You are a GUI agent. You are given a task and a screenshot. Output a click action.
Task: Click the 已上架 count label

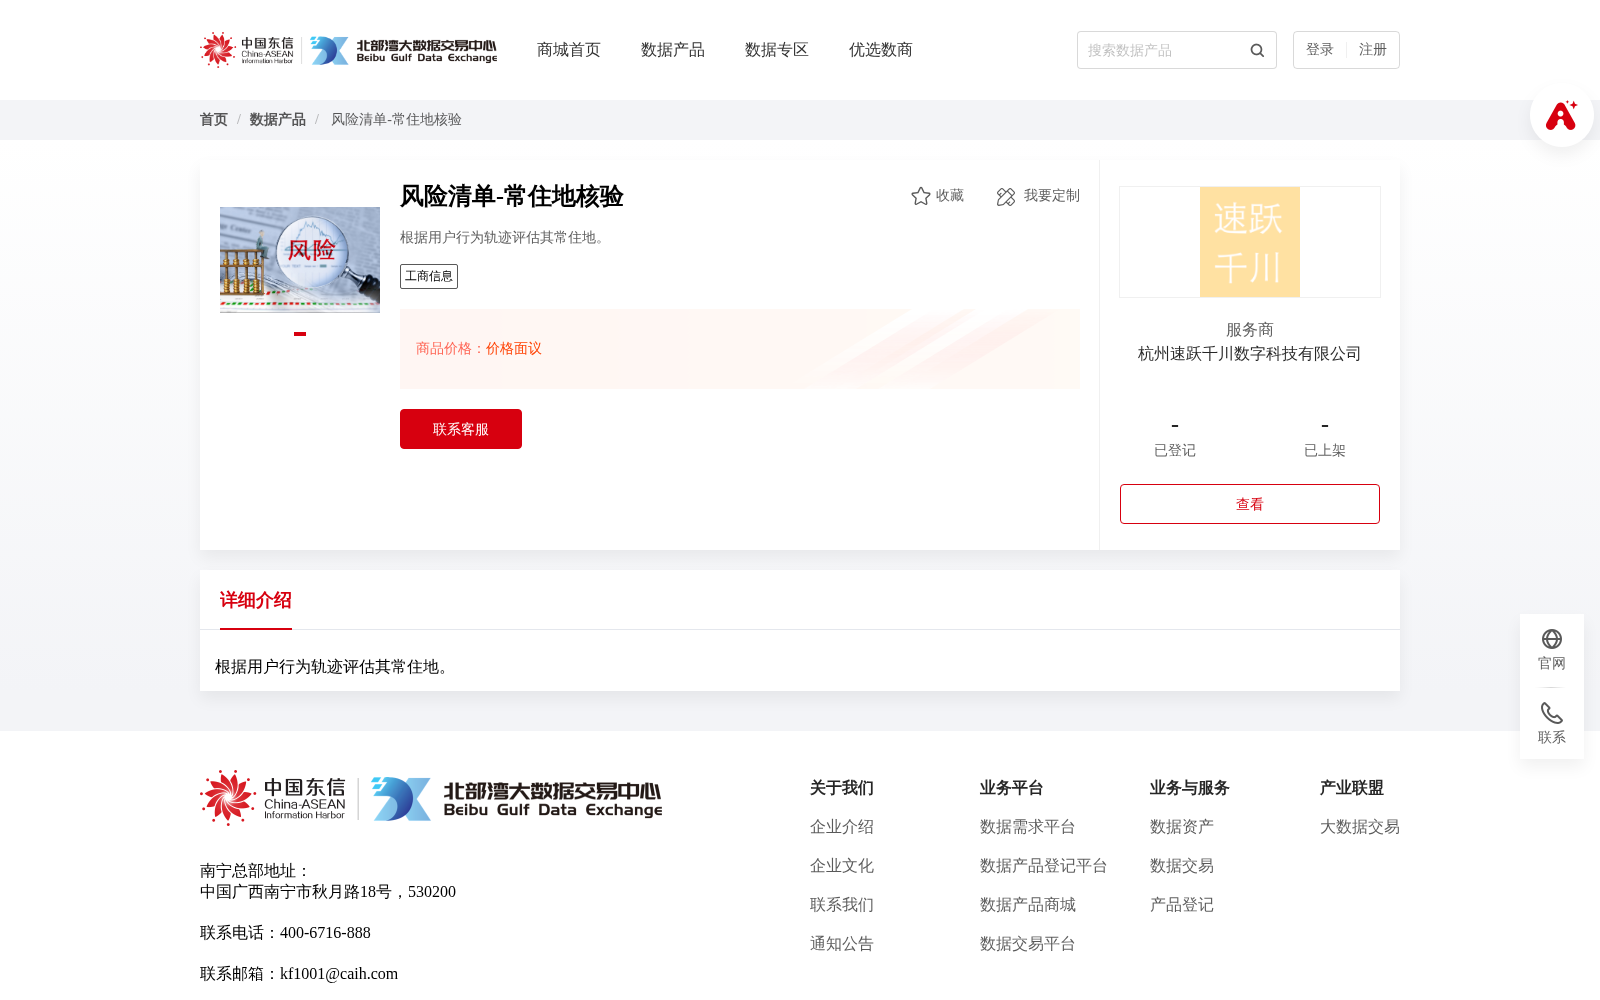click(1325, 451)
